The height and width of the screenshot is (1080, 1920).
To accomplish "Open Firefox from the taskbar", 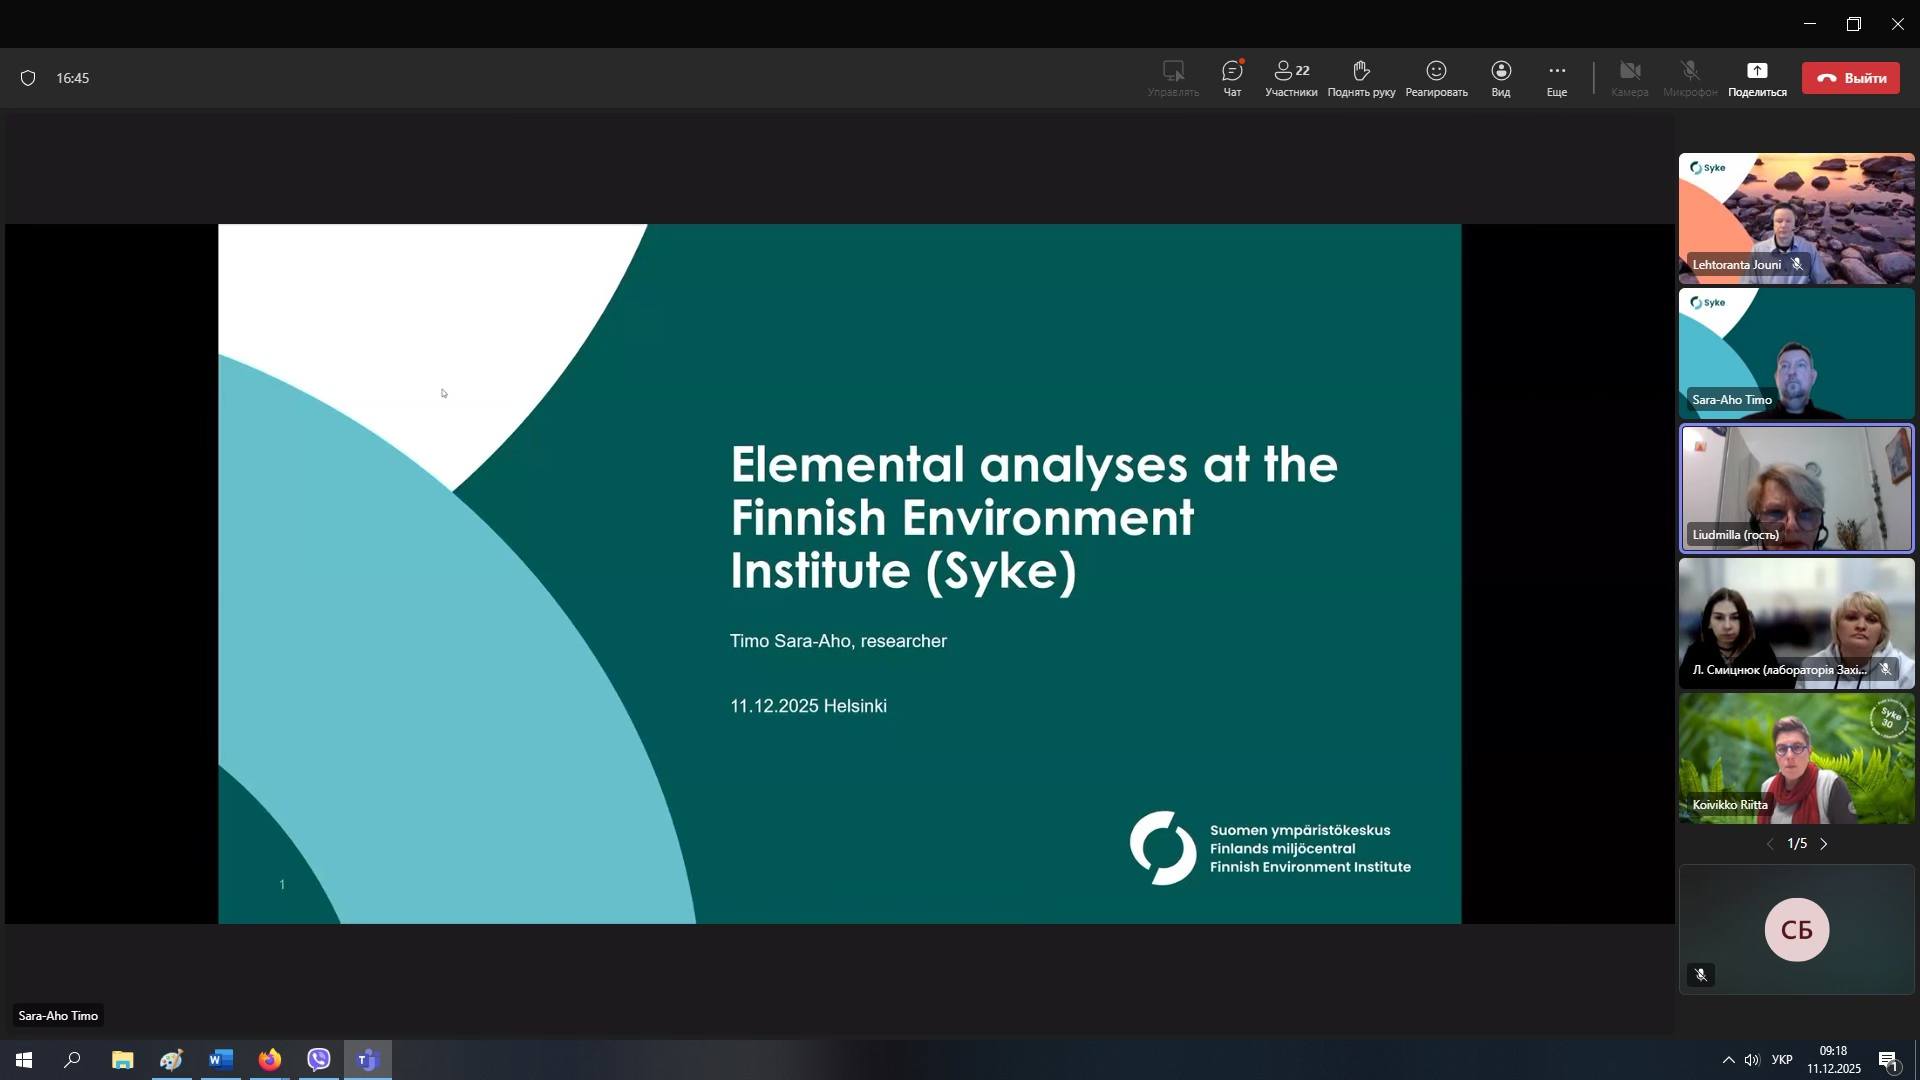I will 270,1060.
